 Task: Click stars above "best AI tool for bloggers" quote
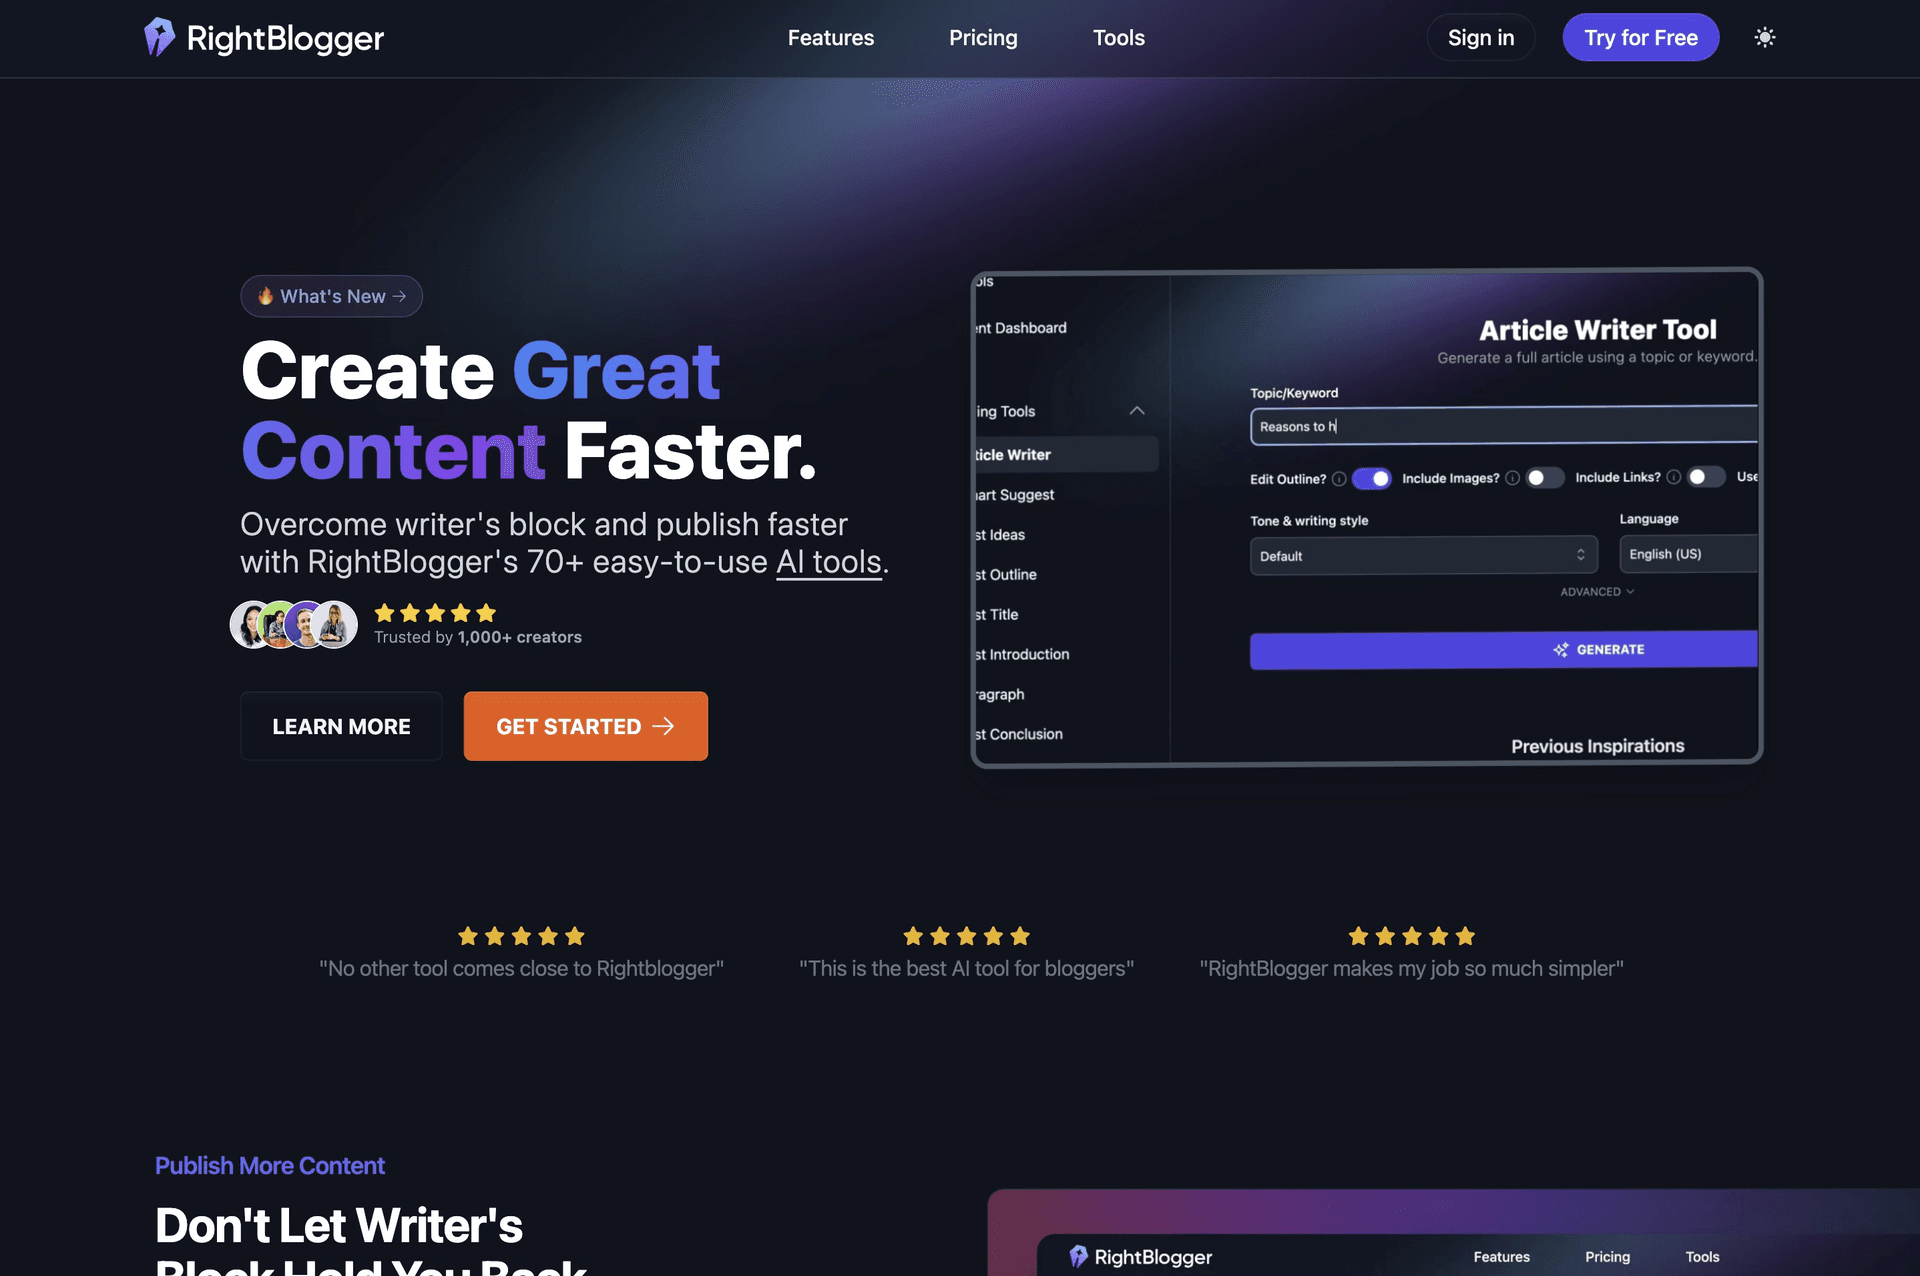[x=966, y=936]
